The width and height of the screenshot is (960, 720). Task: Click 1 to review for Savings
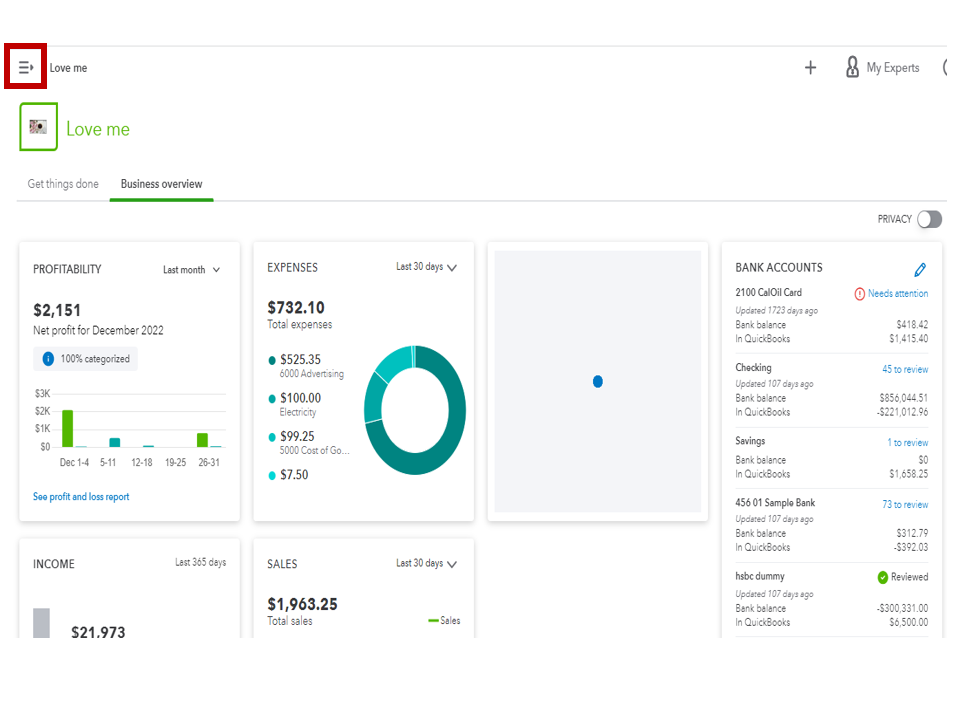point(907,442)
